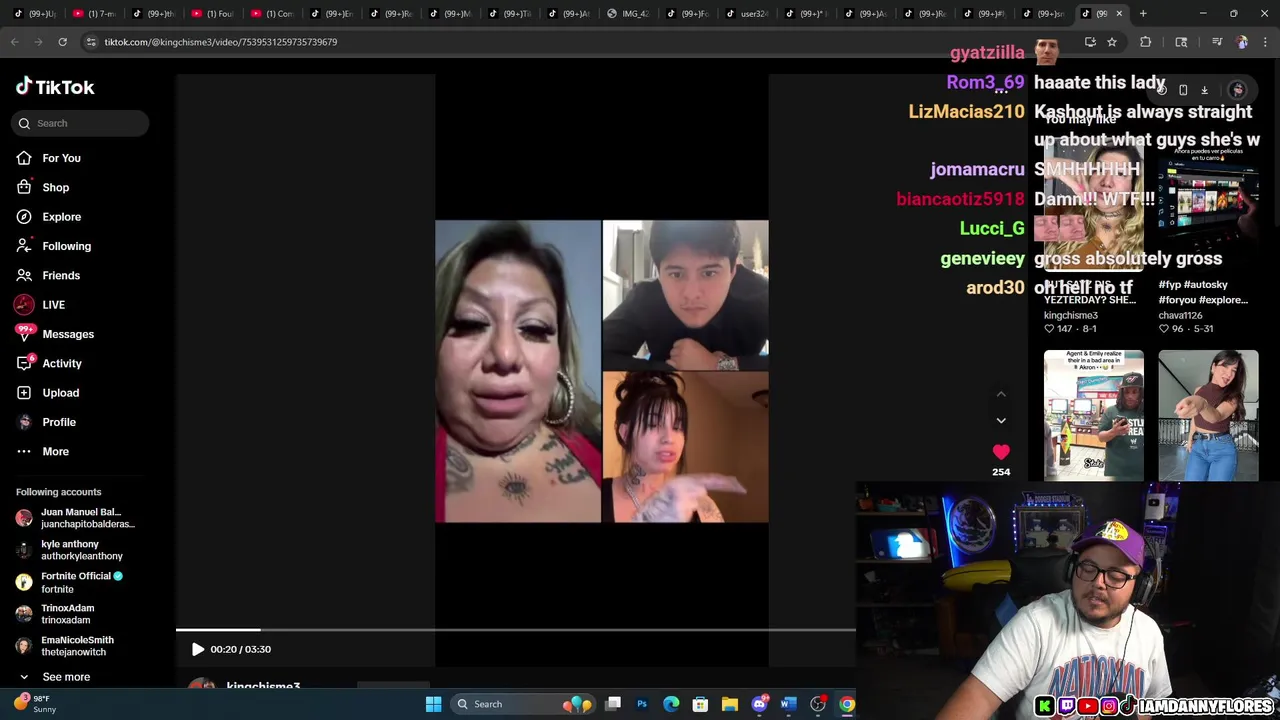Open the Discord icon on taskbar
The height and width of the screenshot is (720, 1280).
click(759, 704)
